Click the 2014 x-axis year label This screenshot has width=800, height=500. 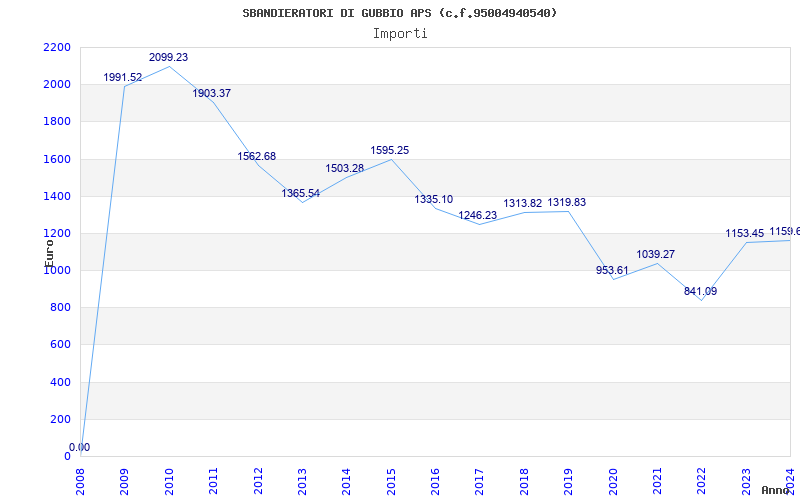click(346, 481)
